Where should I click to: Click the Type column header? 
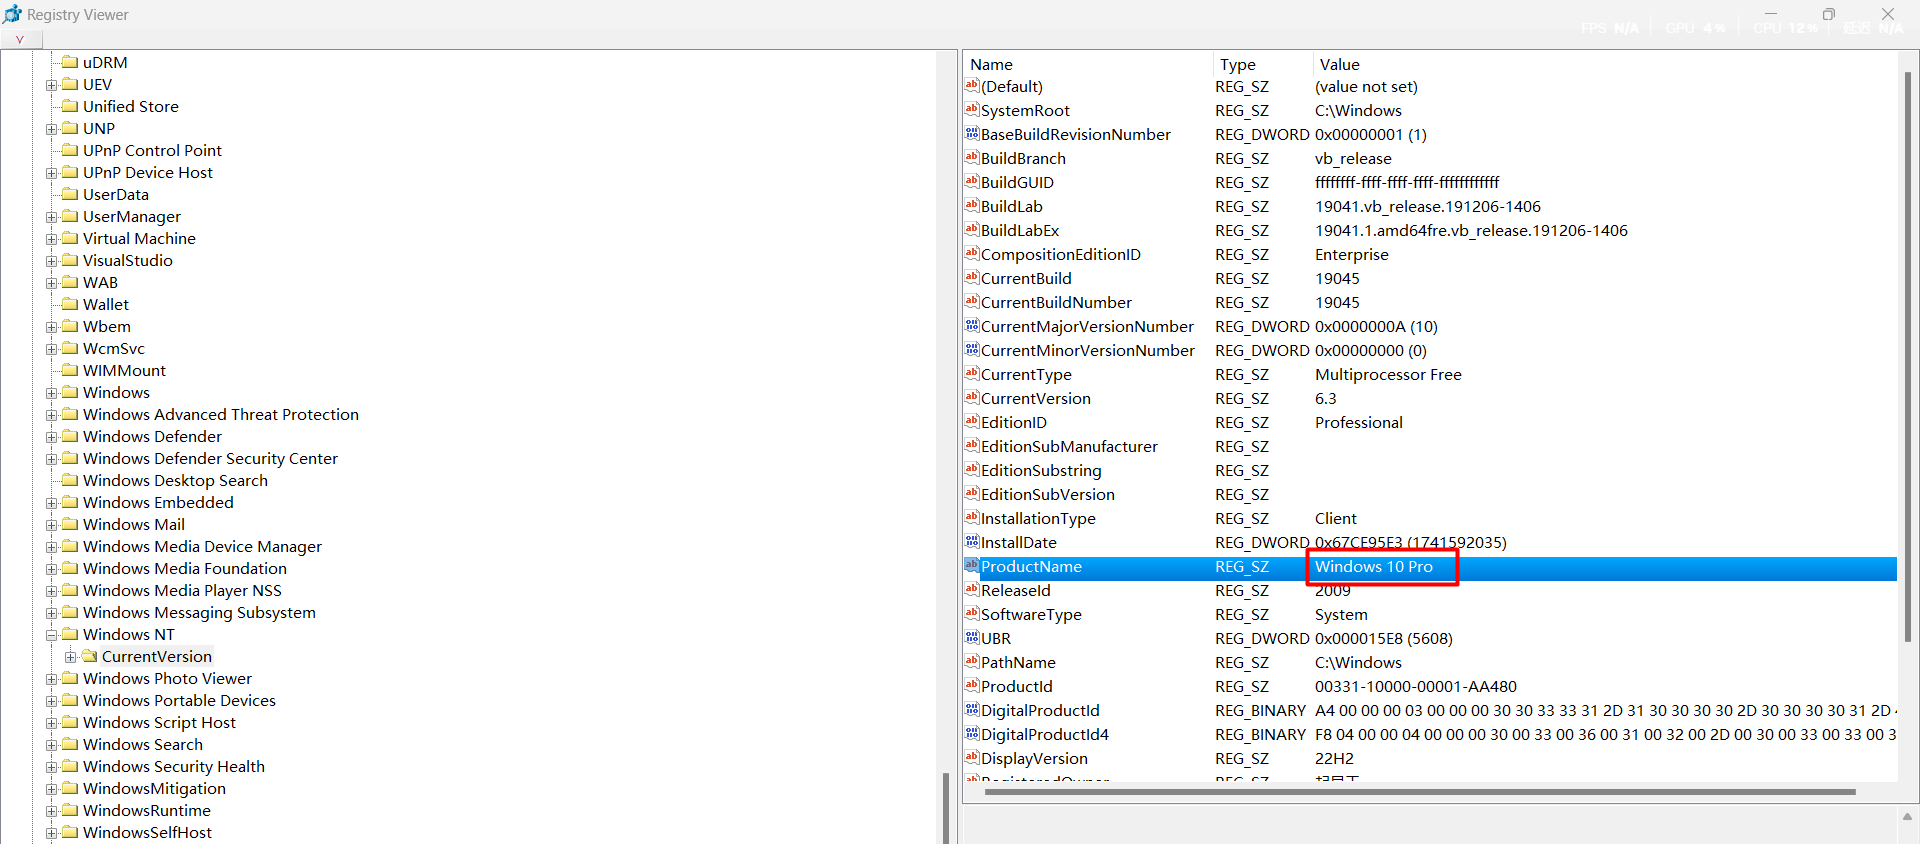point(1237,64)
